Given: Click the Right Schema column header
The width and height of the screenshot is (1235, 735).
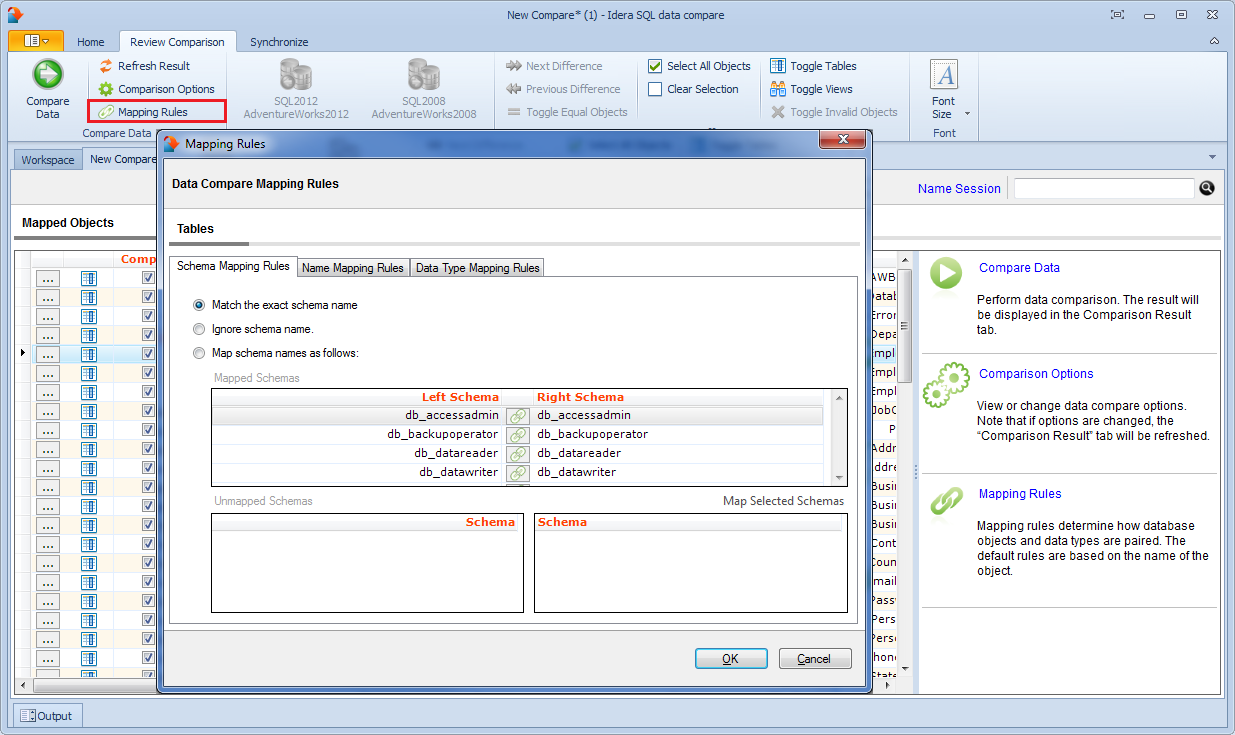Looking at the screenshot, I should [x=580, y=397].
